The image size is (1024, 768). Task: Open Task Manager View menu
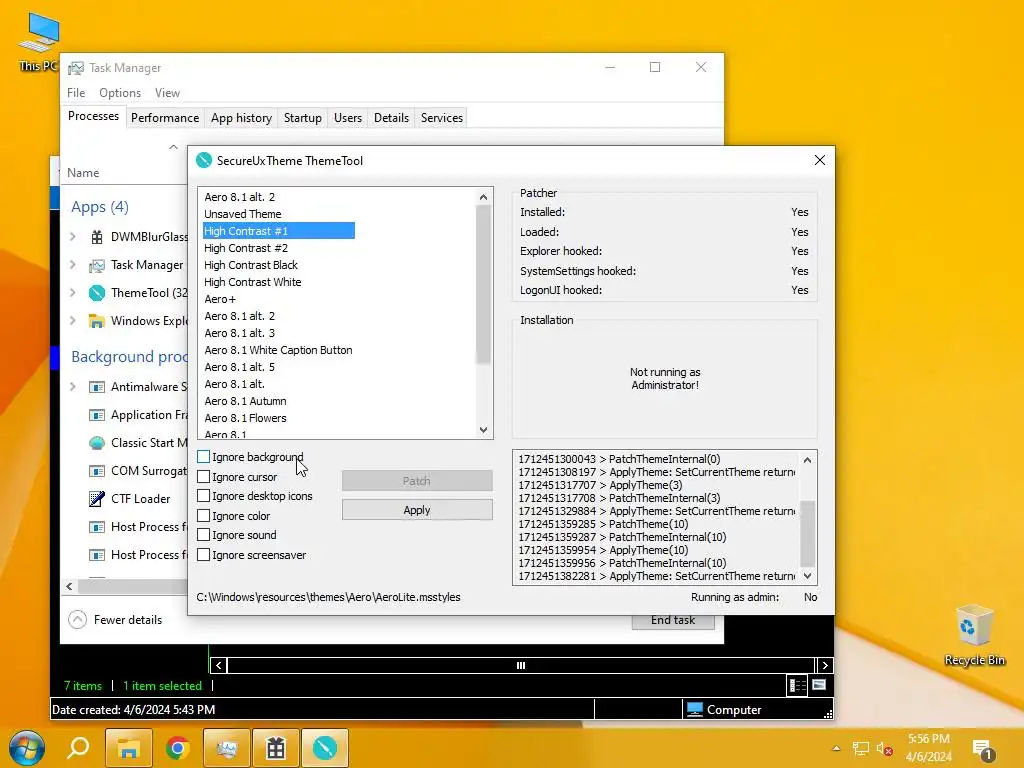pos(167,93)
